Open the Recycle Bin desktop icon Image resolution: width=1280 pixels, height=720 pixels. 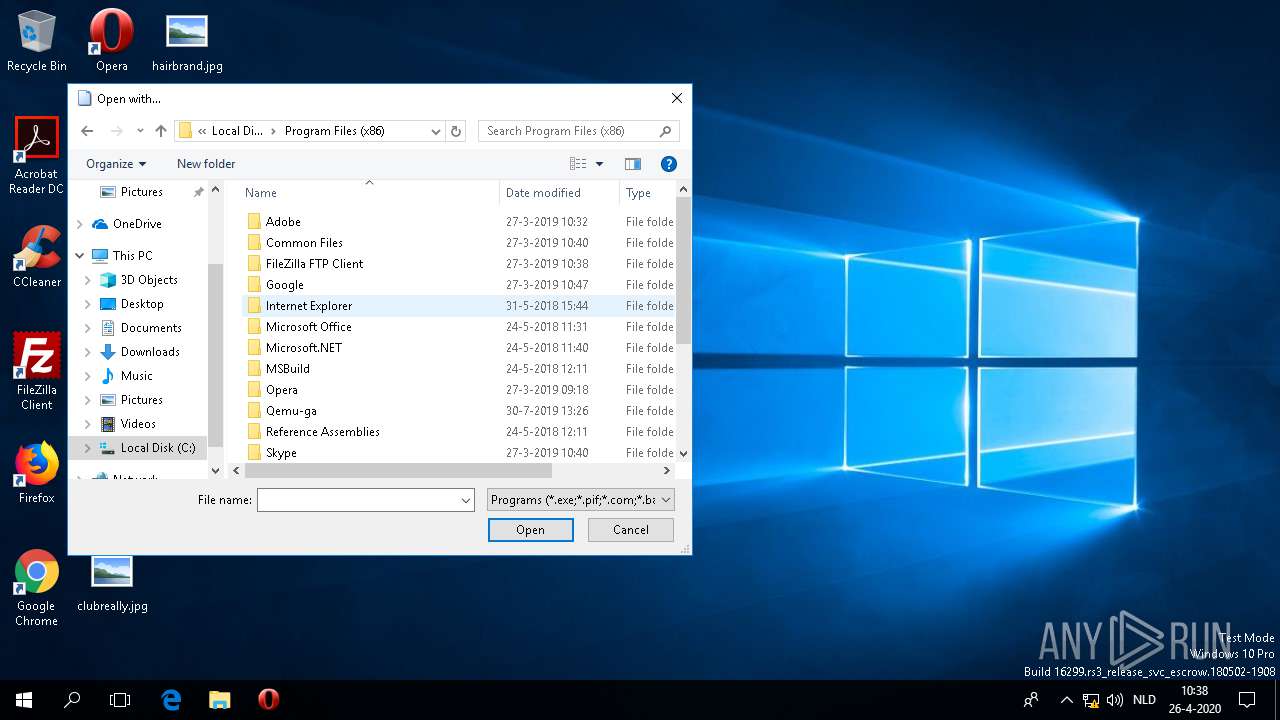37,41
